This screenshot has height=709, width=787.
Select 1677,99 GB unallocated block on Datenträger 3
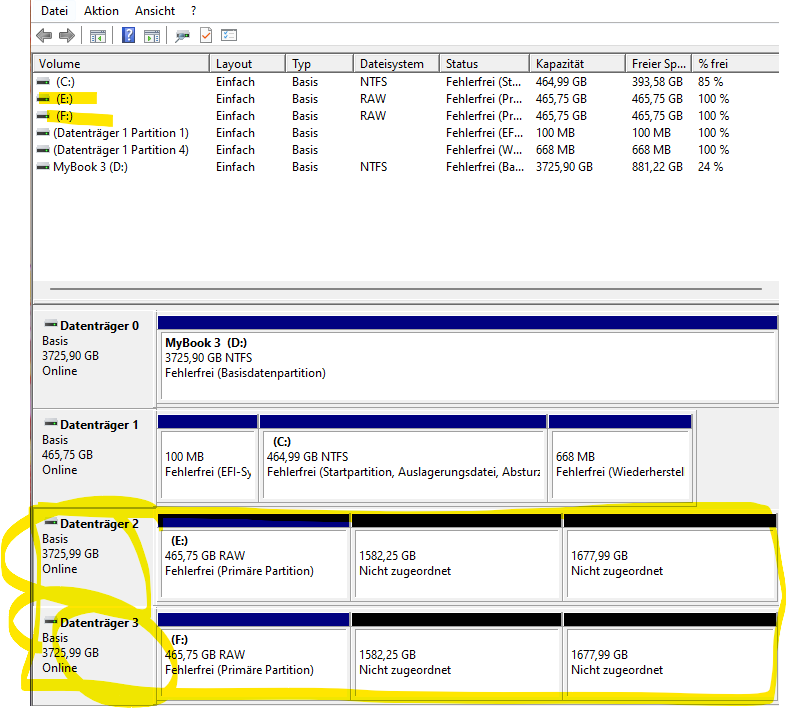671,656
